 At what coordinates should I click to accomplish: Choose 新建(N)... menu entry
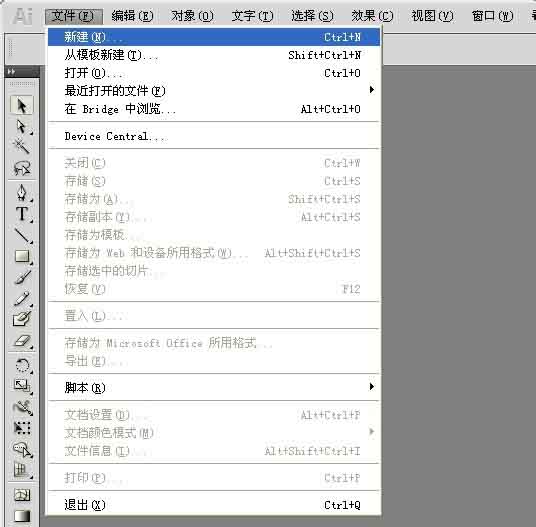[214, 37]
